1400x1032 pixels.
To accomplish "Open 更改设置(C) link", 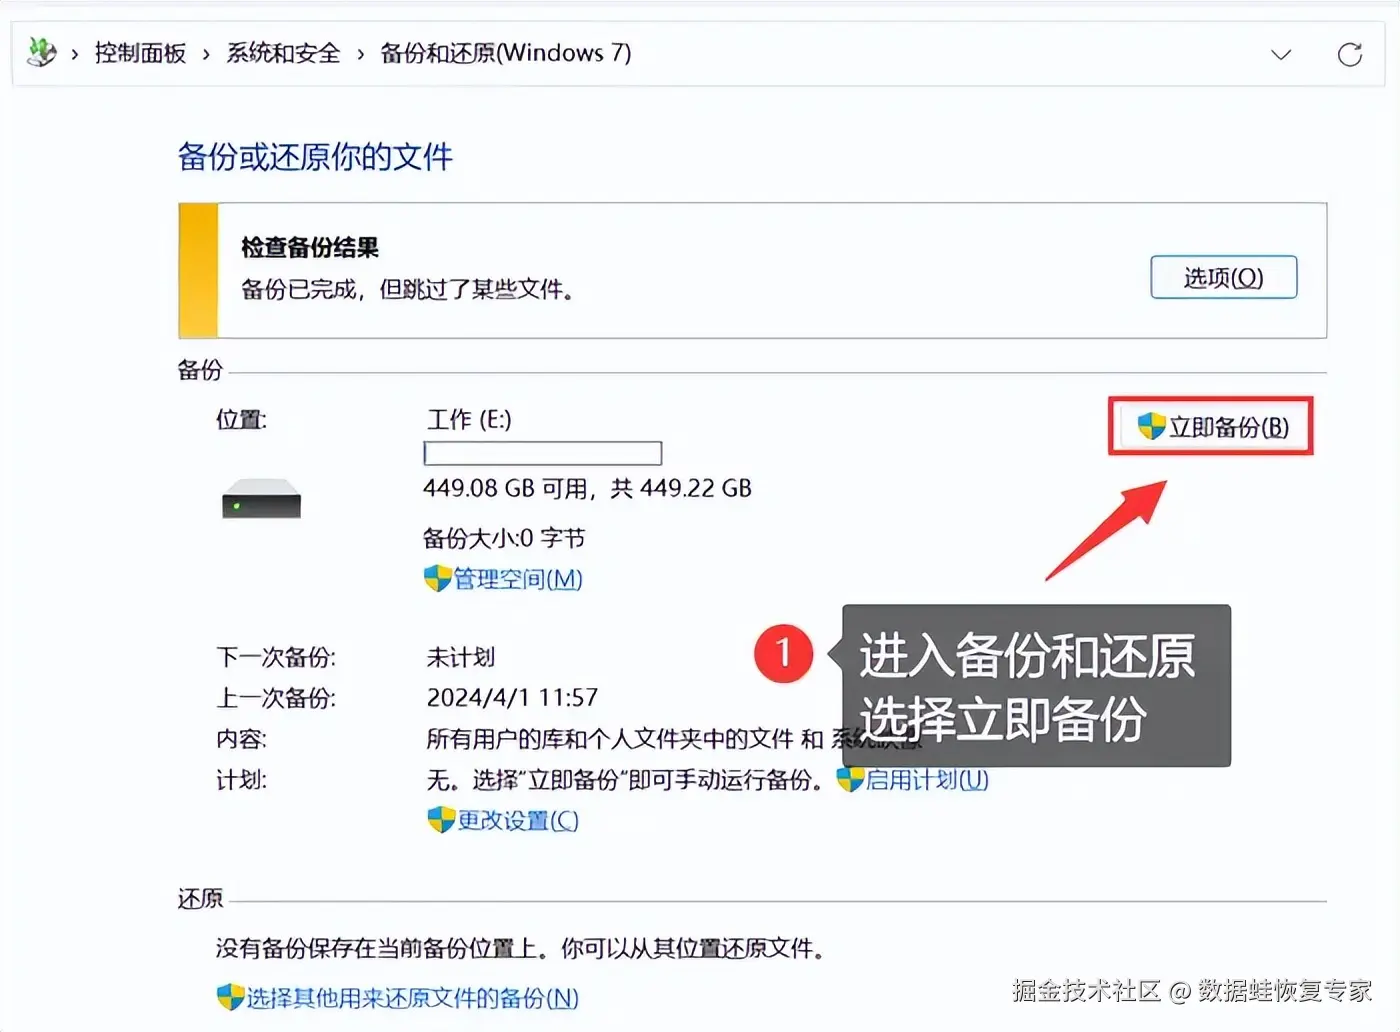I will [x=518, y=821].
